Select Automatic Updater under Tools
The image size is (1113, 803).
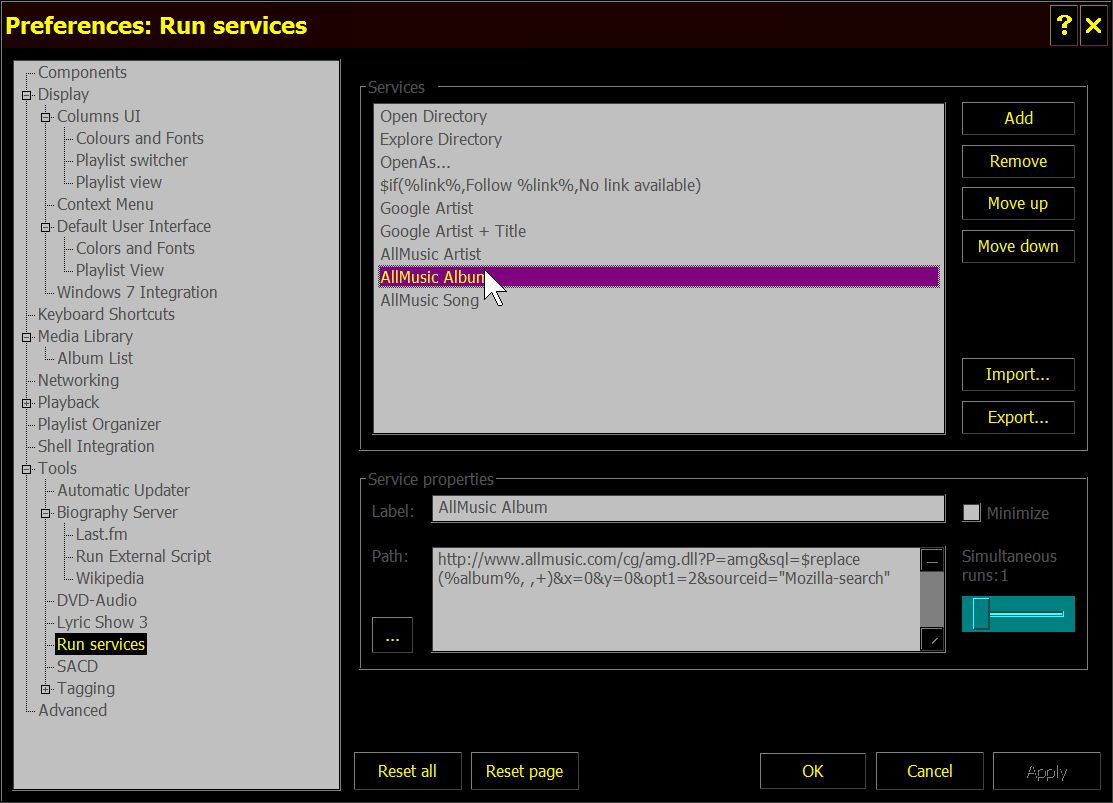pos(124,491)
